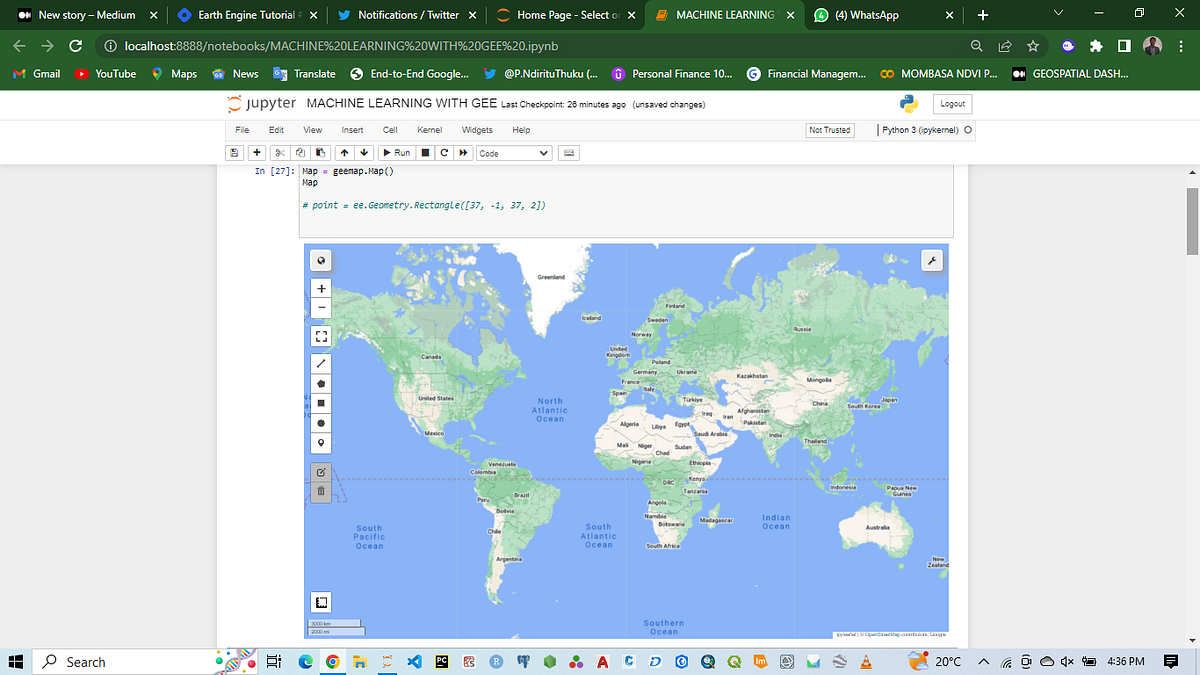Run the current cell
This screenshot has width=1200, height=675.
pyautogui.click(x=397, y=152)
